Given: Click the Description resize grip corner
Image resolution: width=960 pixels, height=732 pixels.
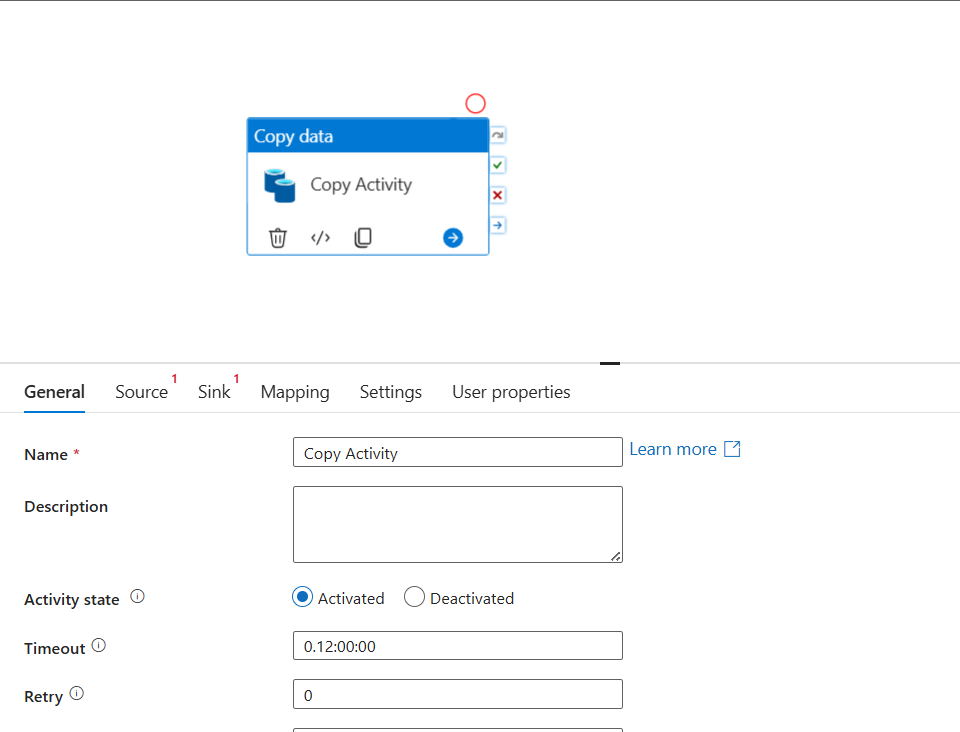Looking at the screenshot, I should pos(616,556).
